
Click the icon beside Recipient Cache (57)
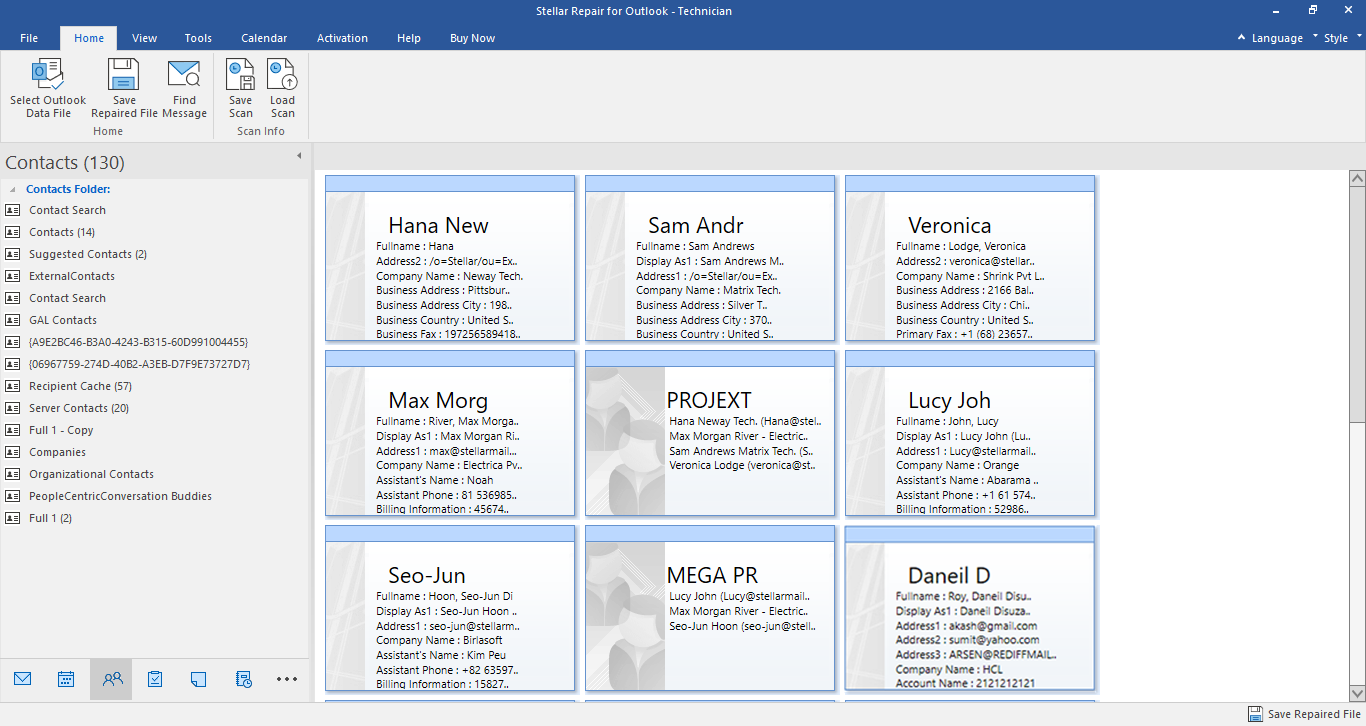(13, 386)
